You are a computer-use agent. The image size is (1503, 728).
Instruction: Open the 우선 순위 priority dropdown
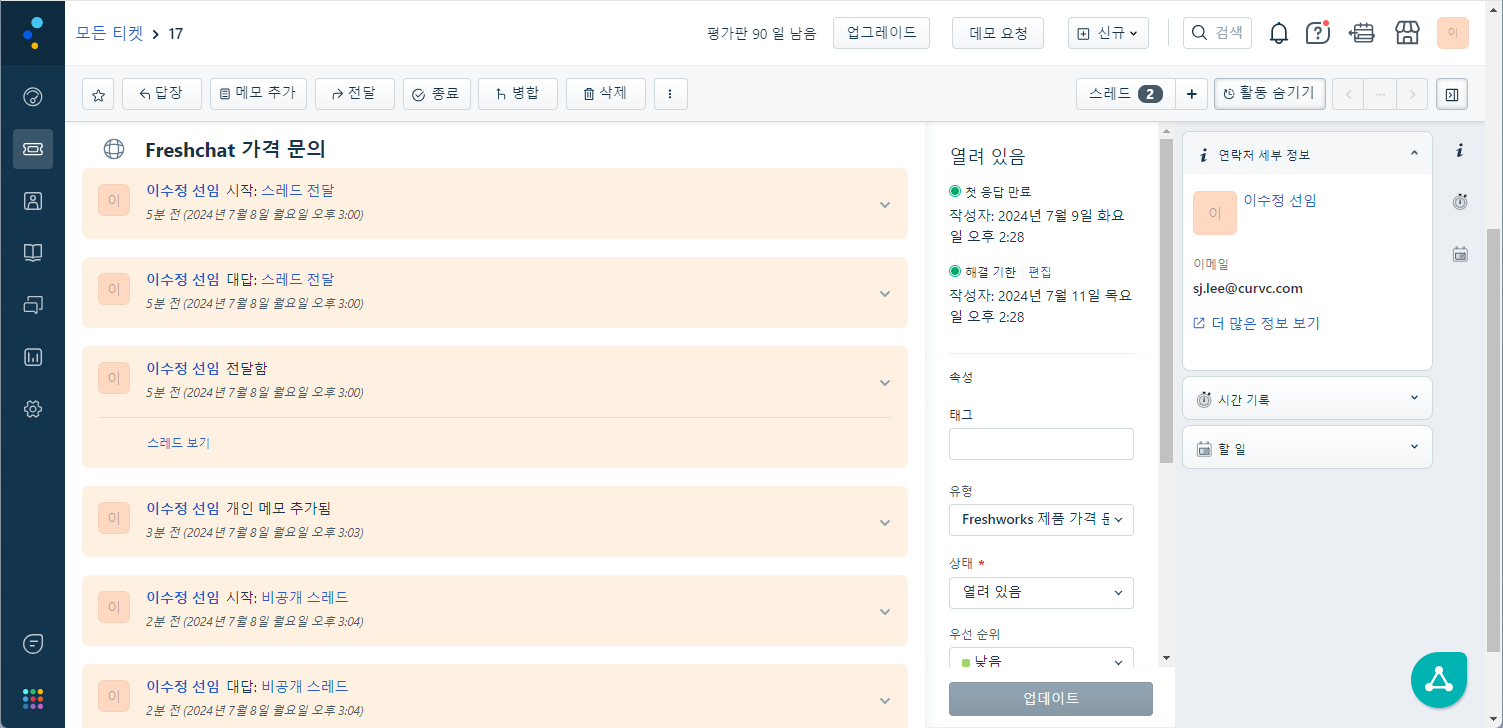click(1041, 659)
